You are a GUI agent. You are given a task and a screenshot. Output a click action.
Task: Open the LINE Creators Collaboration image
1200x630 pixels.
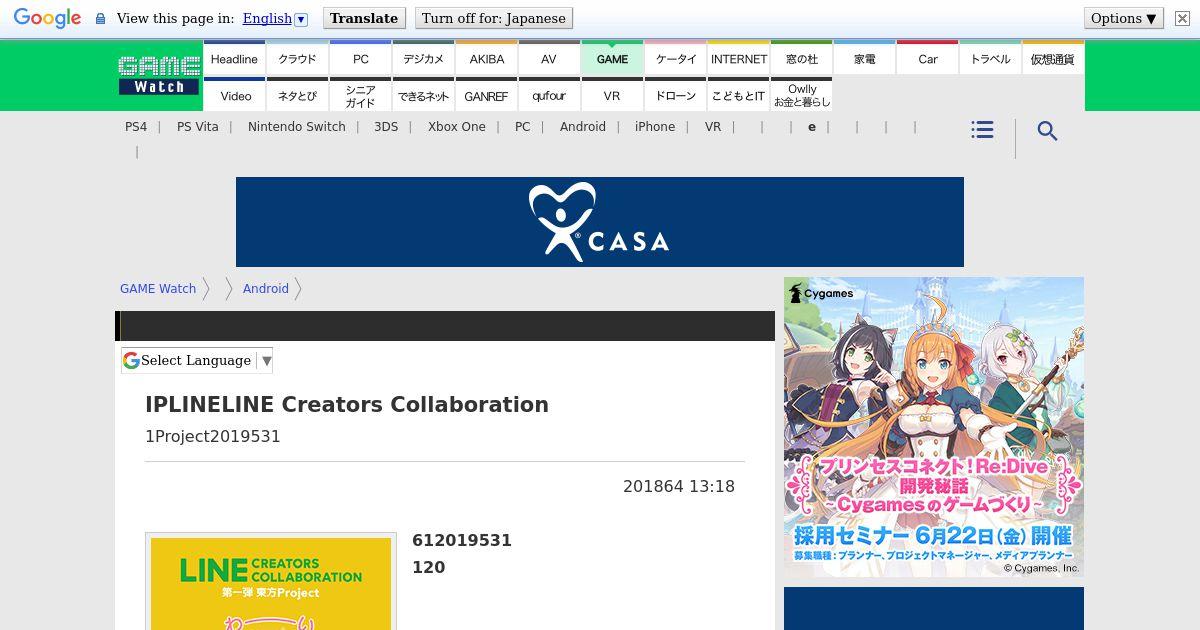271,583
